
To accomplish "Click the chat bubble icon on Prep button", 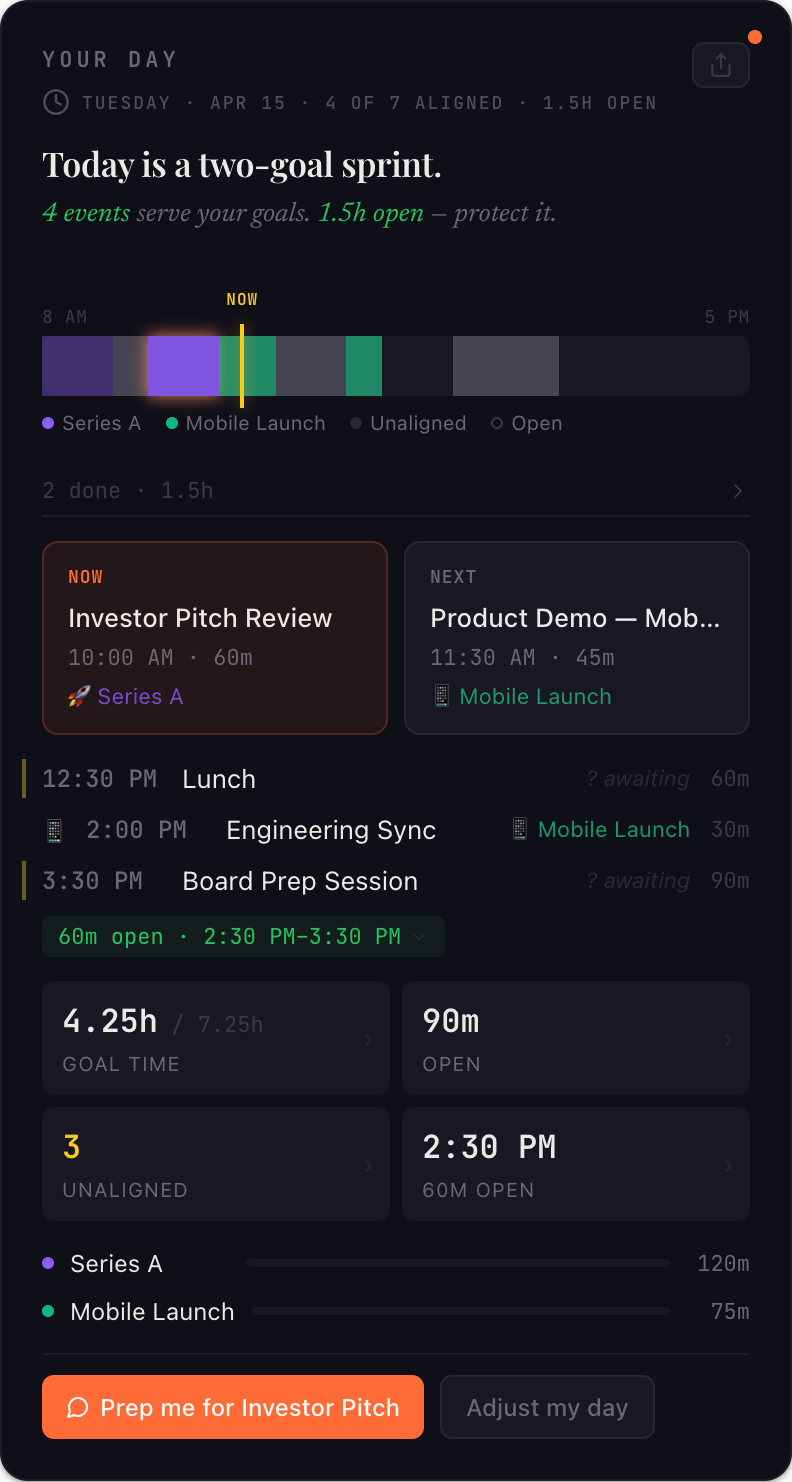I will 78,1408.
